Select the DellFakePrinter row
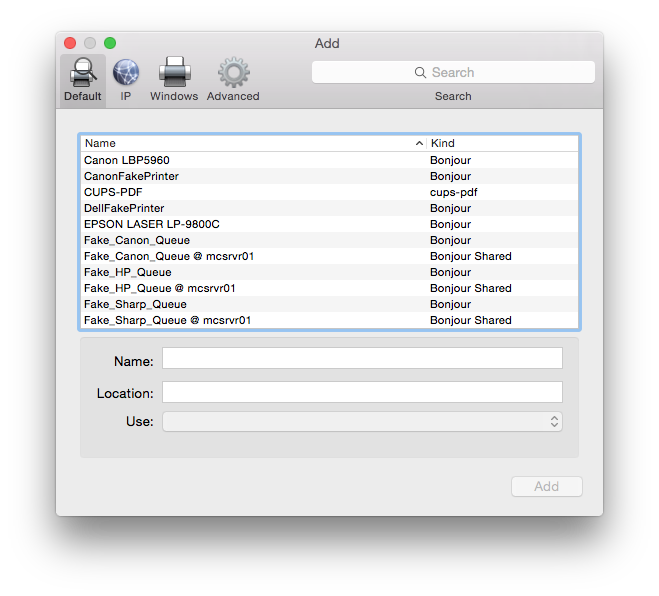This screenshot has width=659, height=596. [x=330, y=208]
